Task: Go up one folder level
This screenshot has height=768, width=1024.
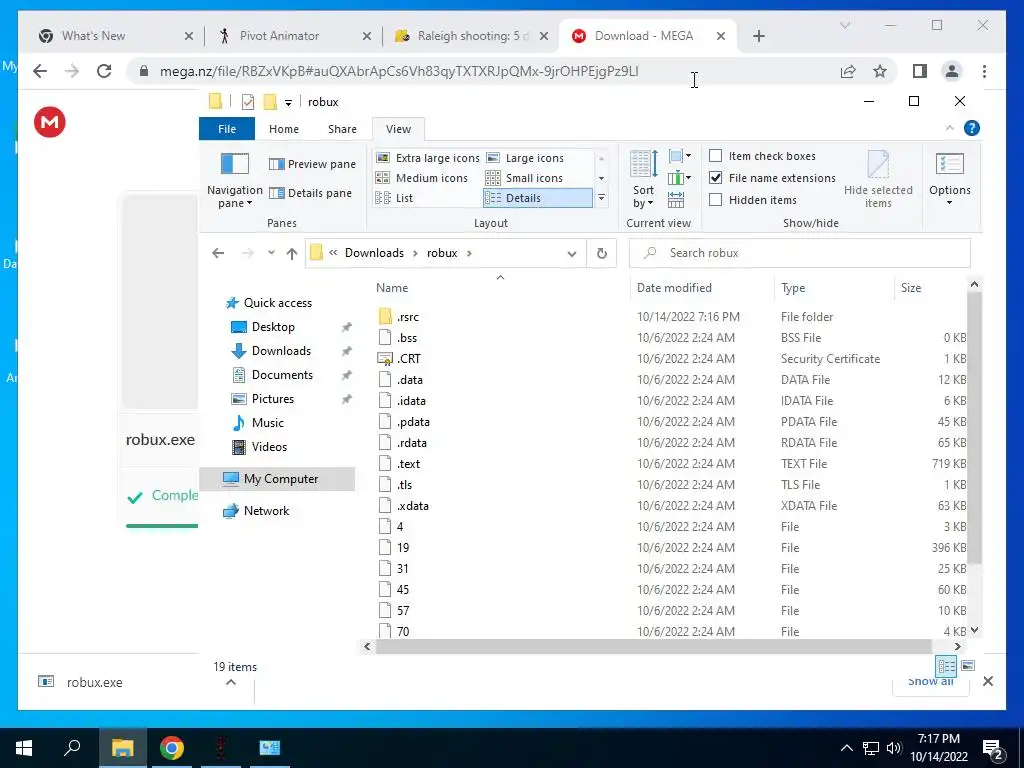Action: click(x=291, y=253)
